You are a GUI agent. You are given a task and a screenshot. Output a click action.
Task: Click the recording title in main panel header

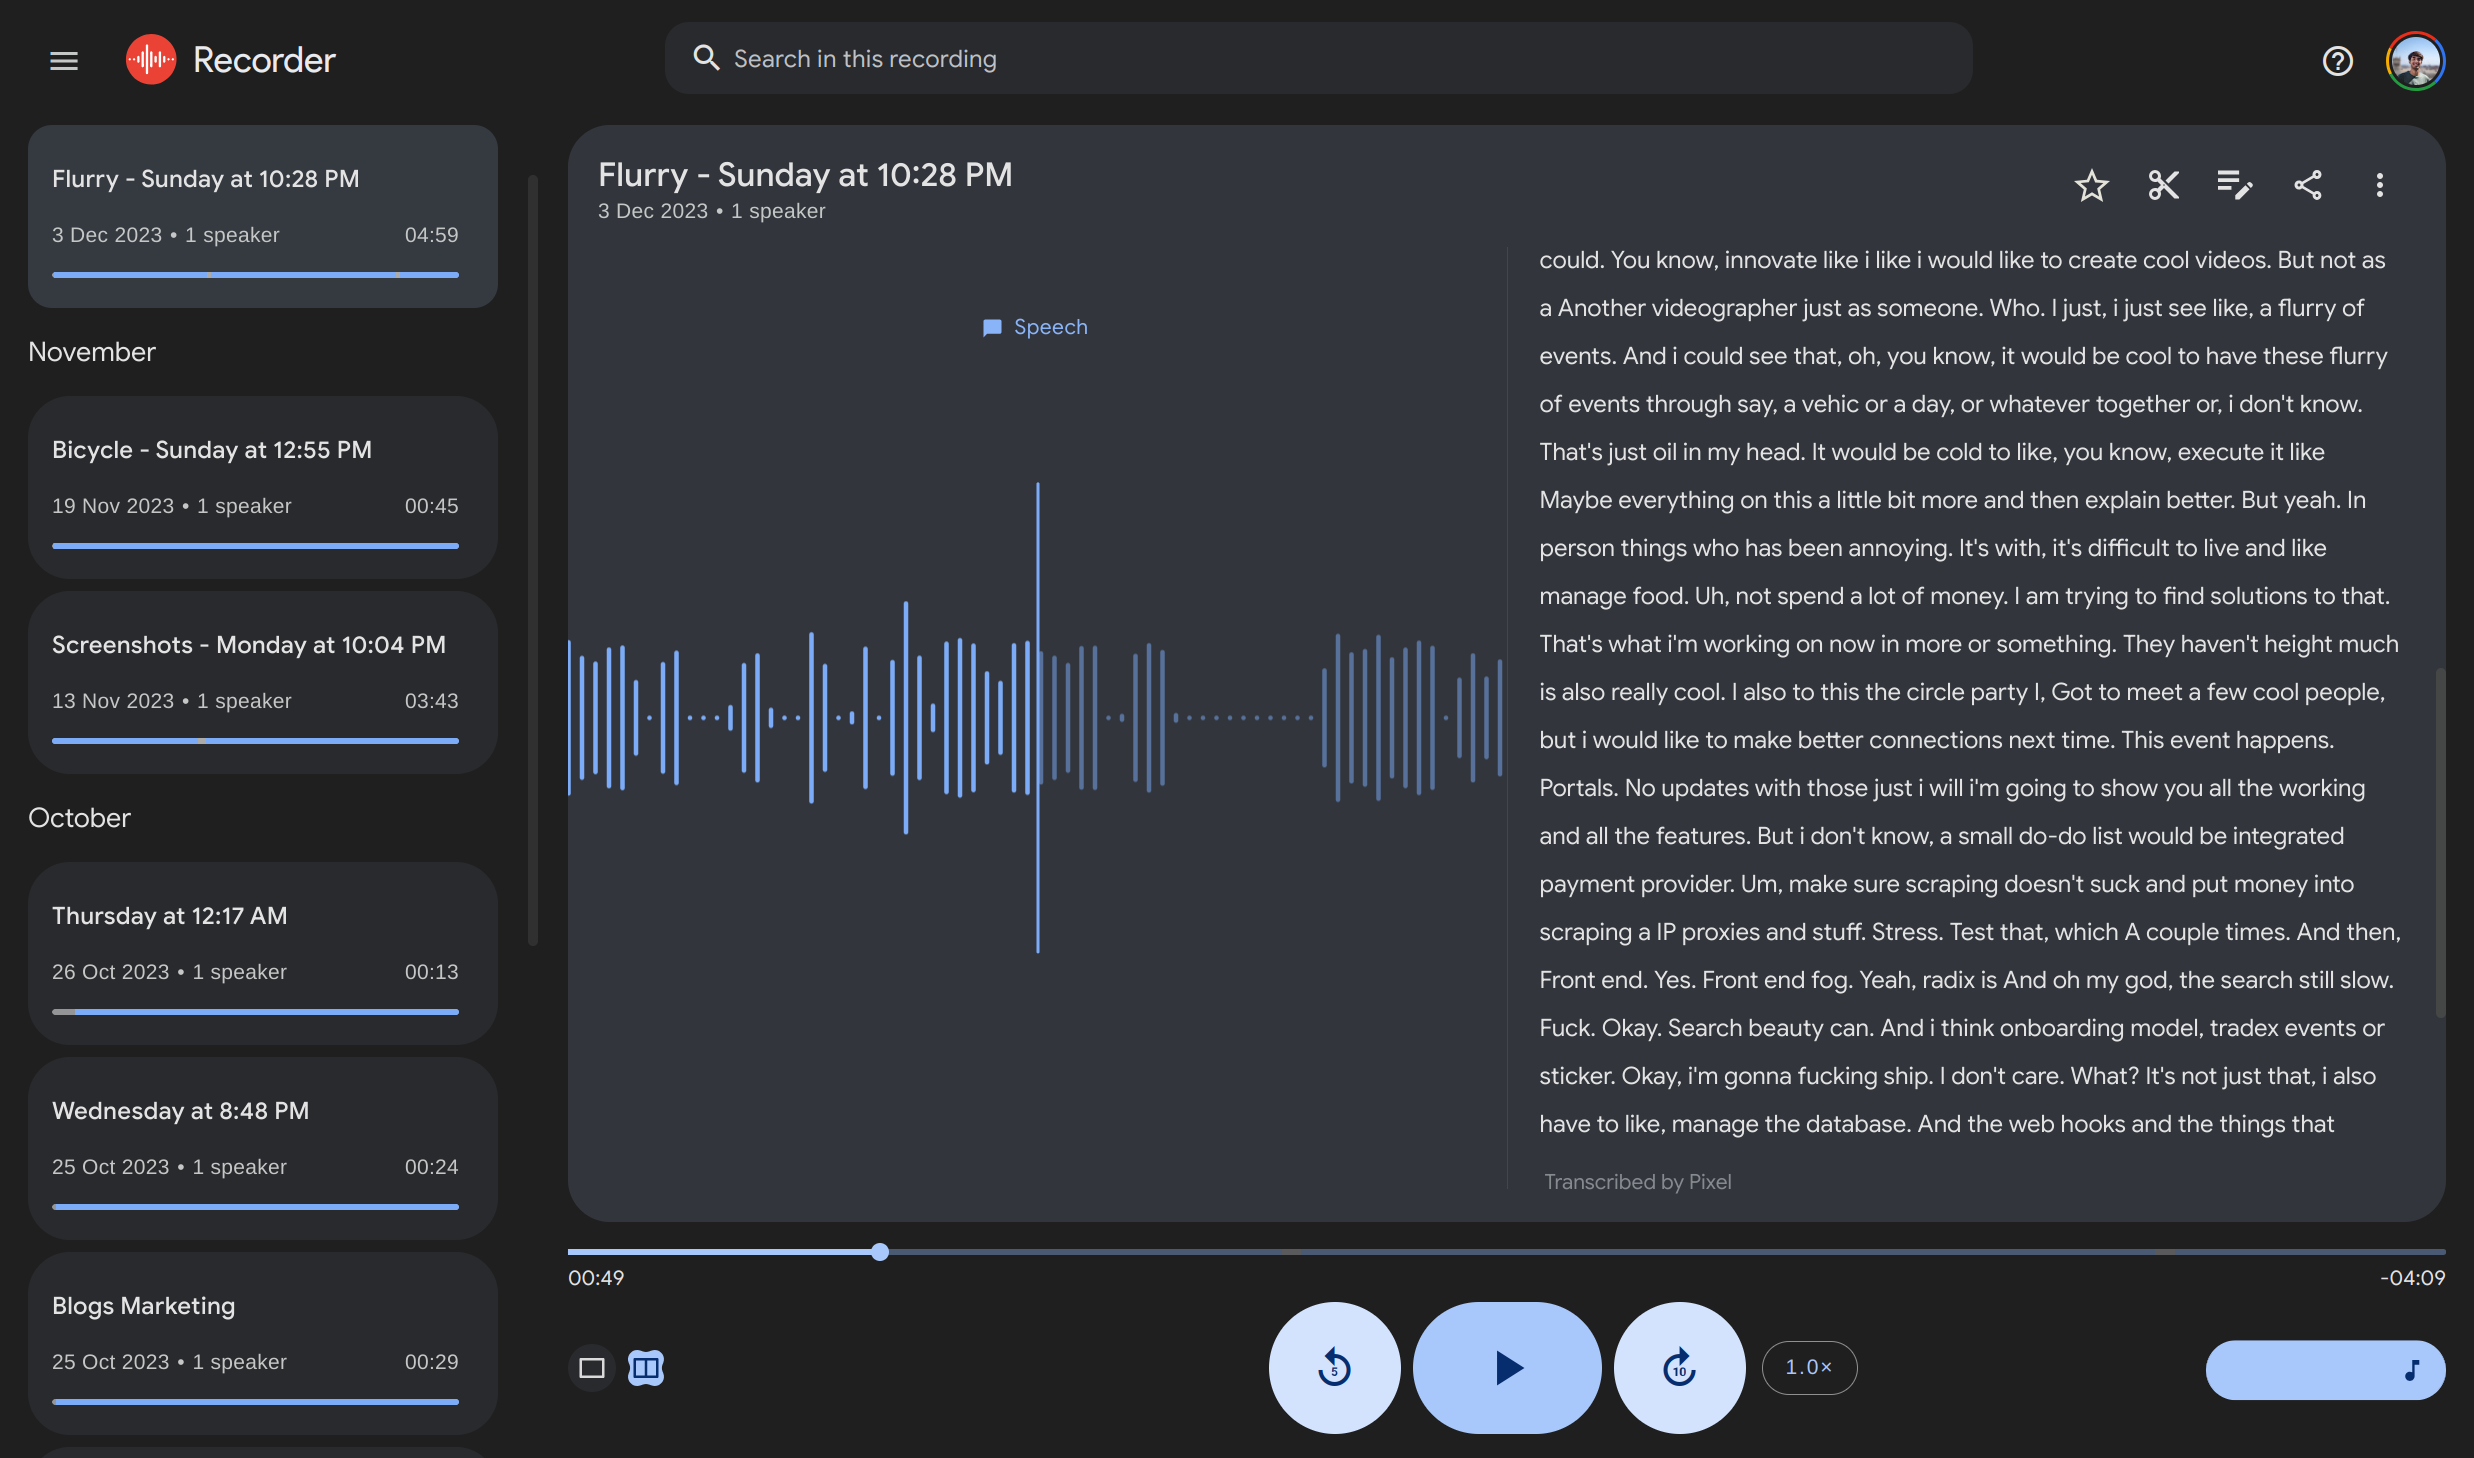pos(805,175)
